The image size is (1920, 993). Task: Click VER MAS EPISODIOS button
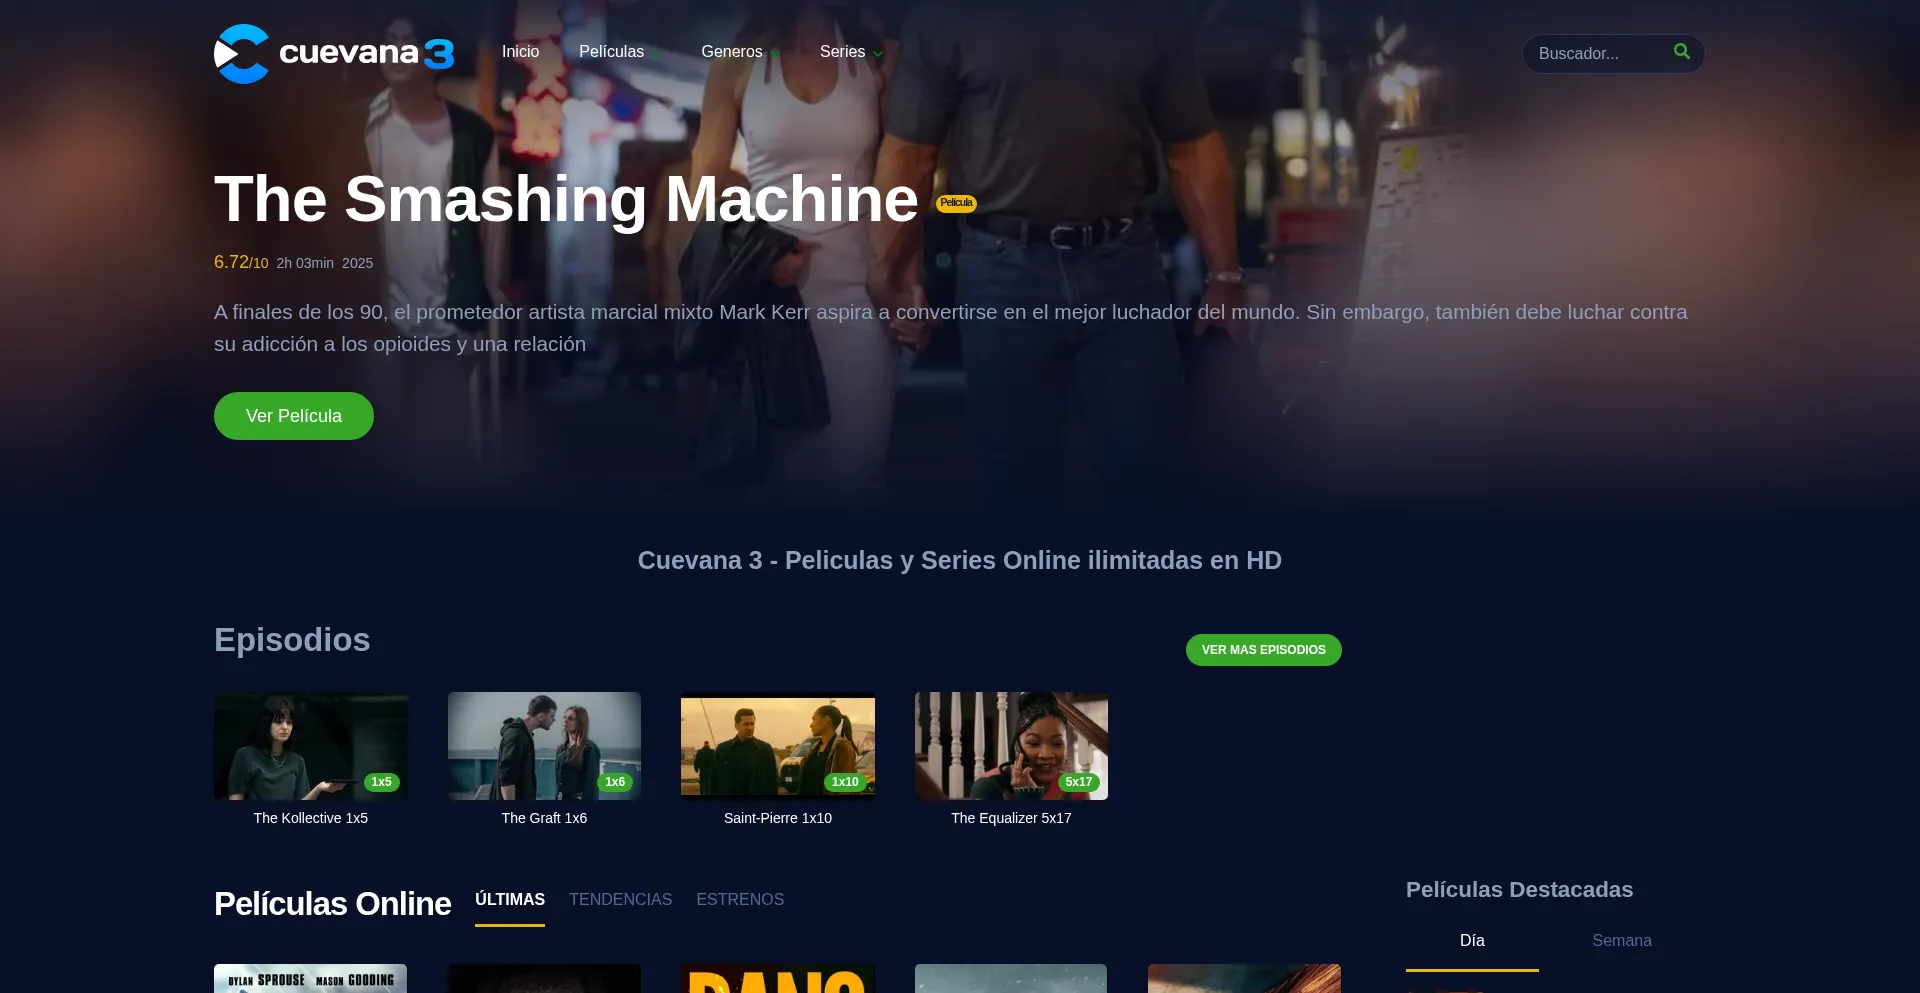1263,650
